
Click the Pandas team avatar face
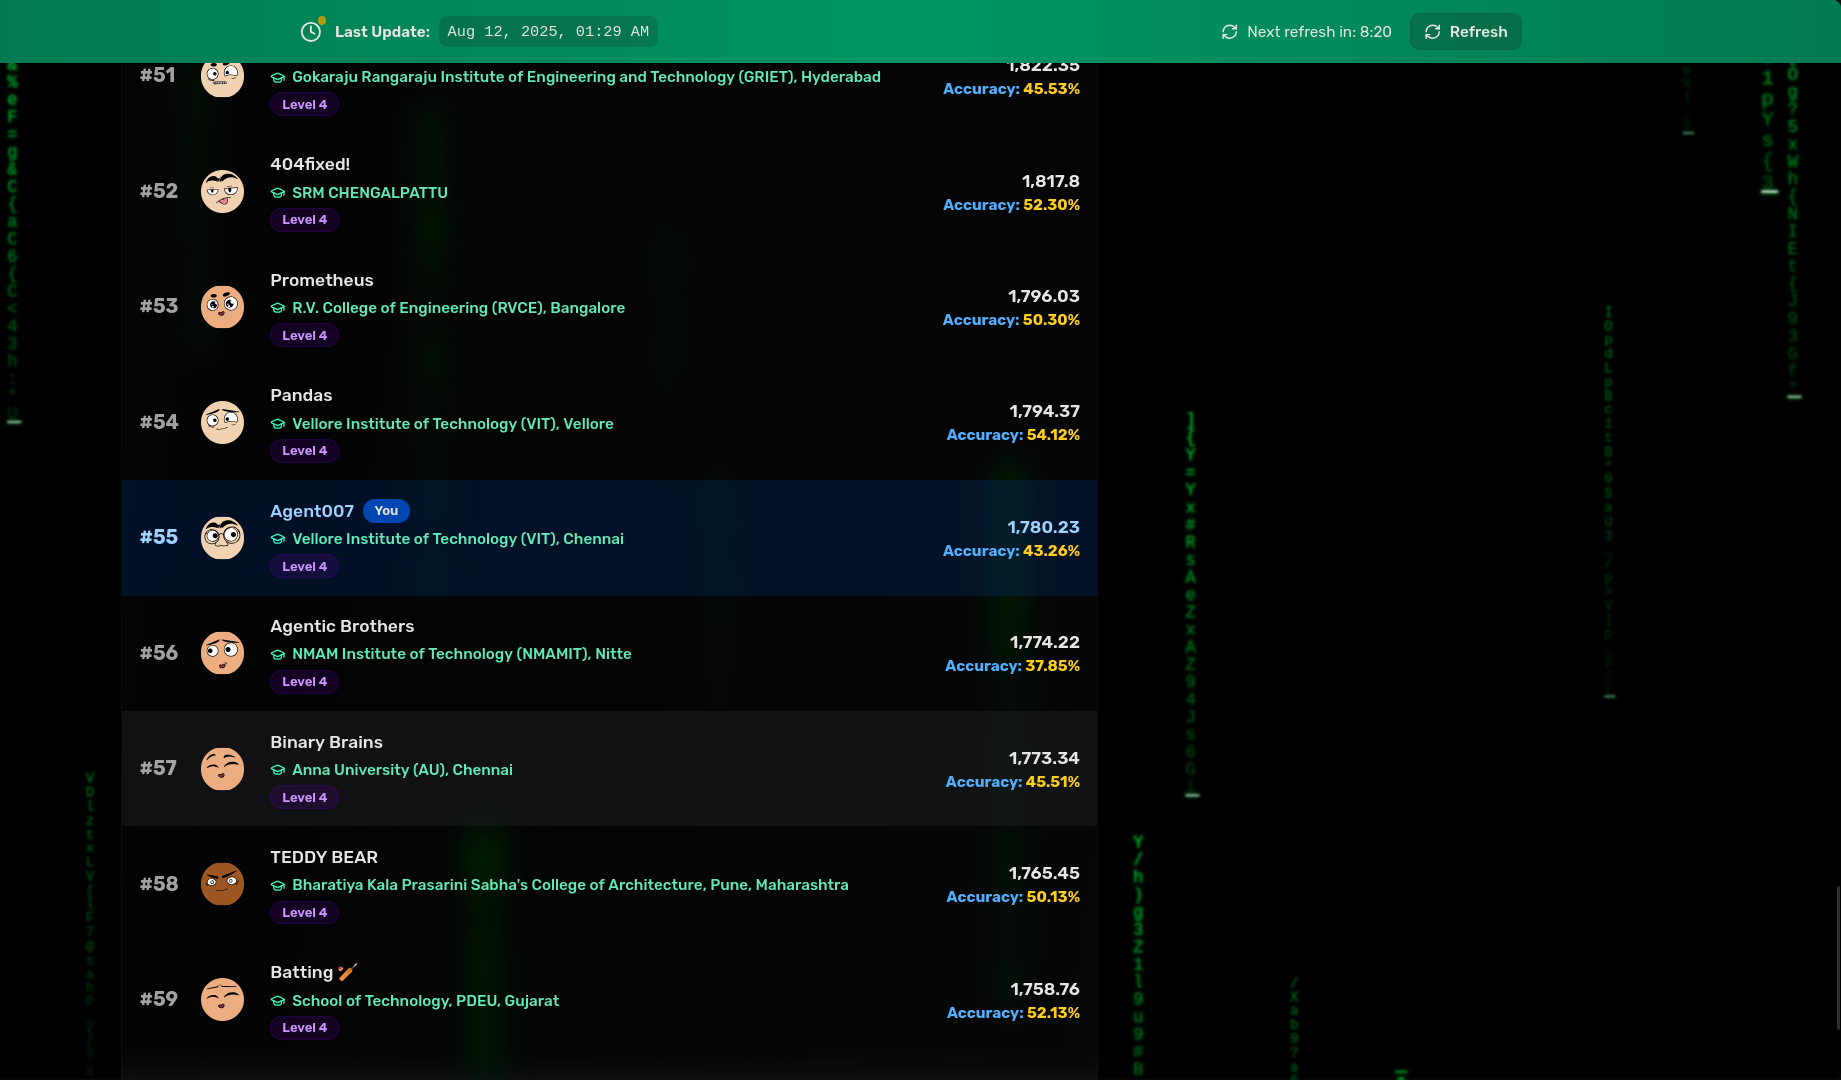click(222, 422)
